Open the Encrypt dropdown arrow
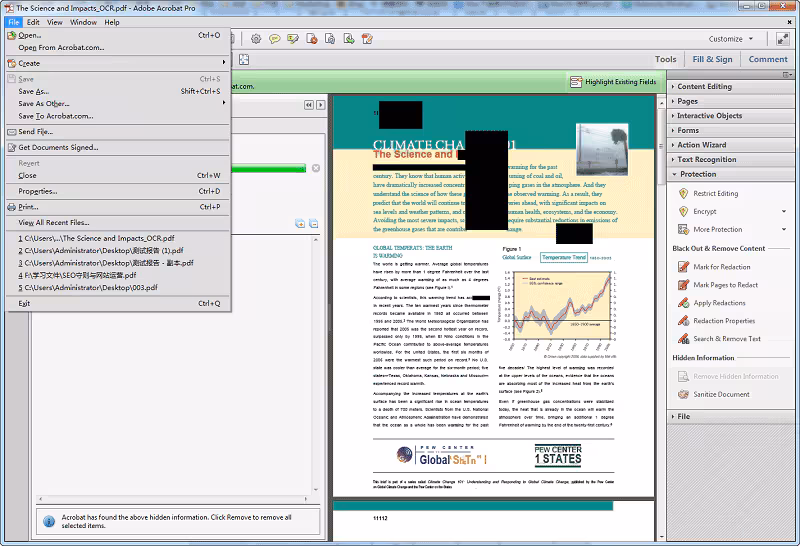 [784, 211]
